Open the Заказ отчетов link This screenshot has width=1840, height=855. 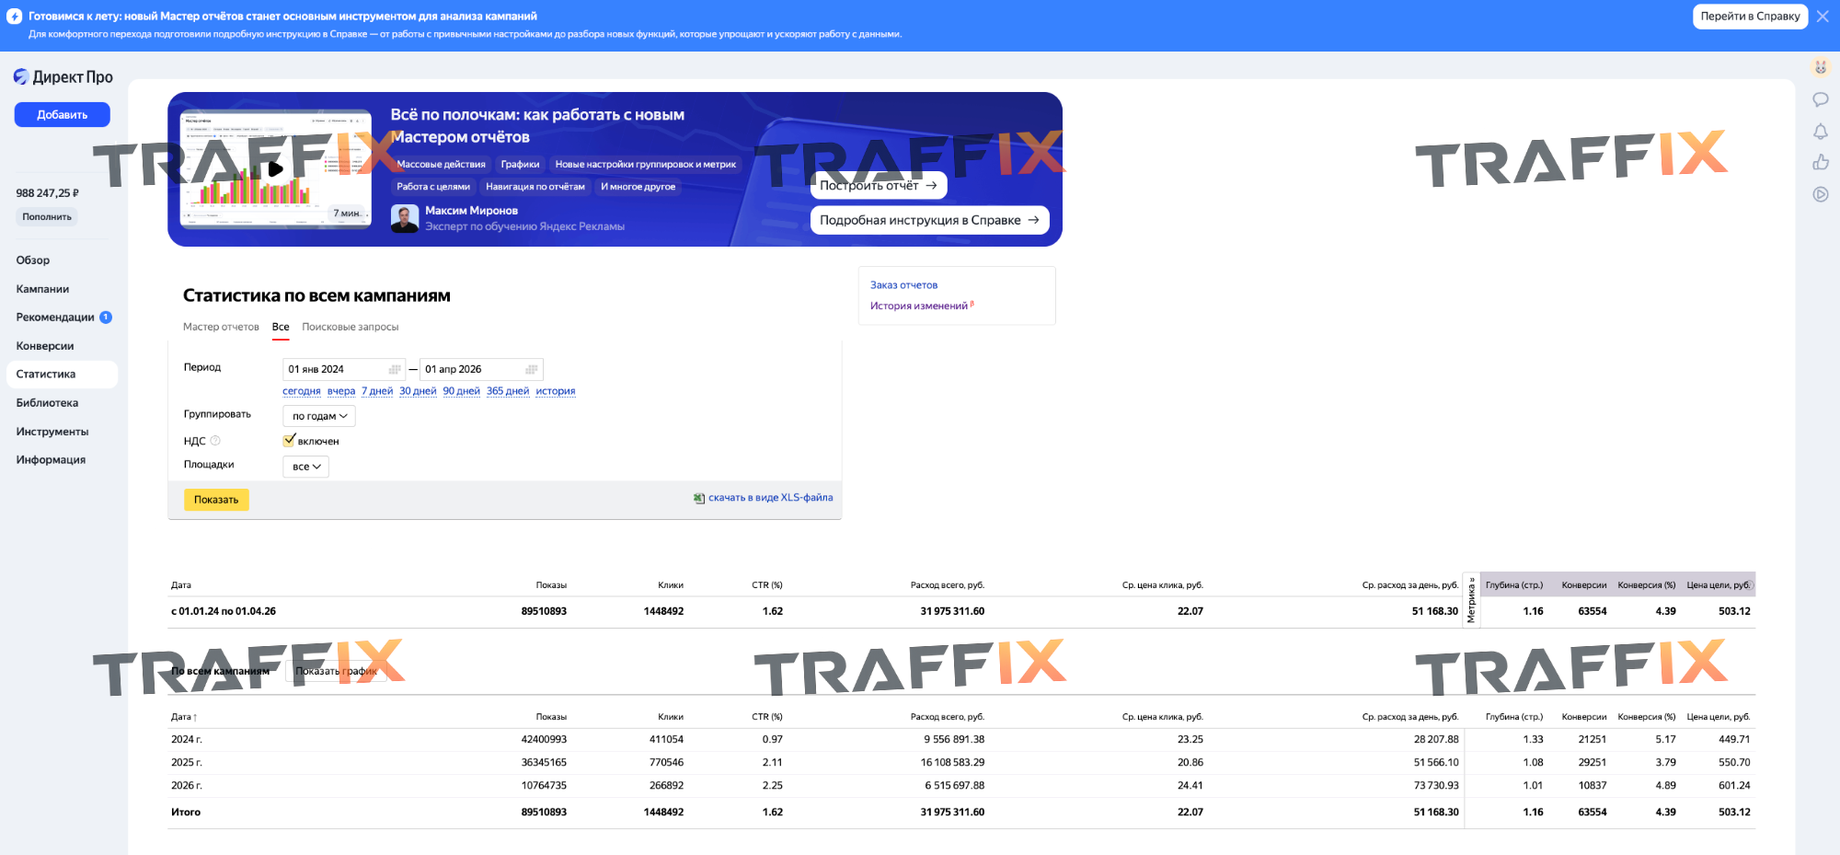point(904,285)
